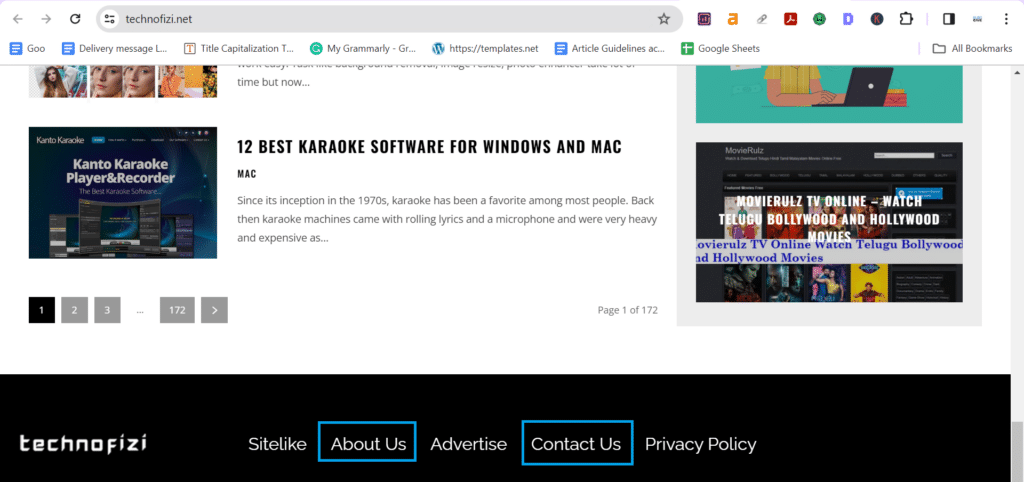Open the Advertise footer link
This screenshot has height=482, width=1024.
click(468, 444)
